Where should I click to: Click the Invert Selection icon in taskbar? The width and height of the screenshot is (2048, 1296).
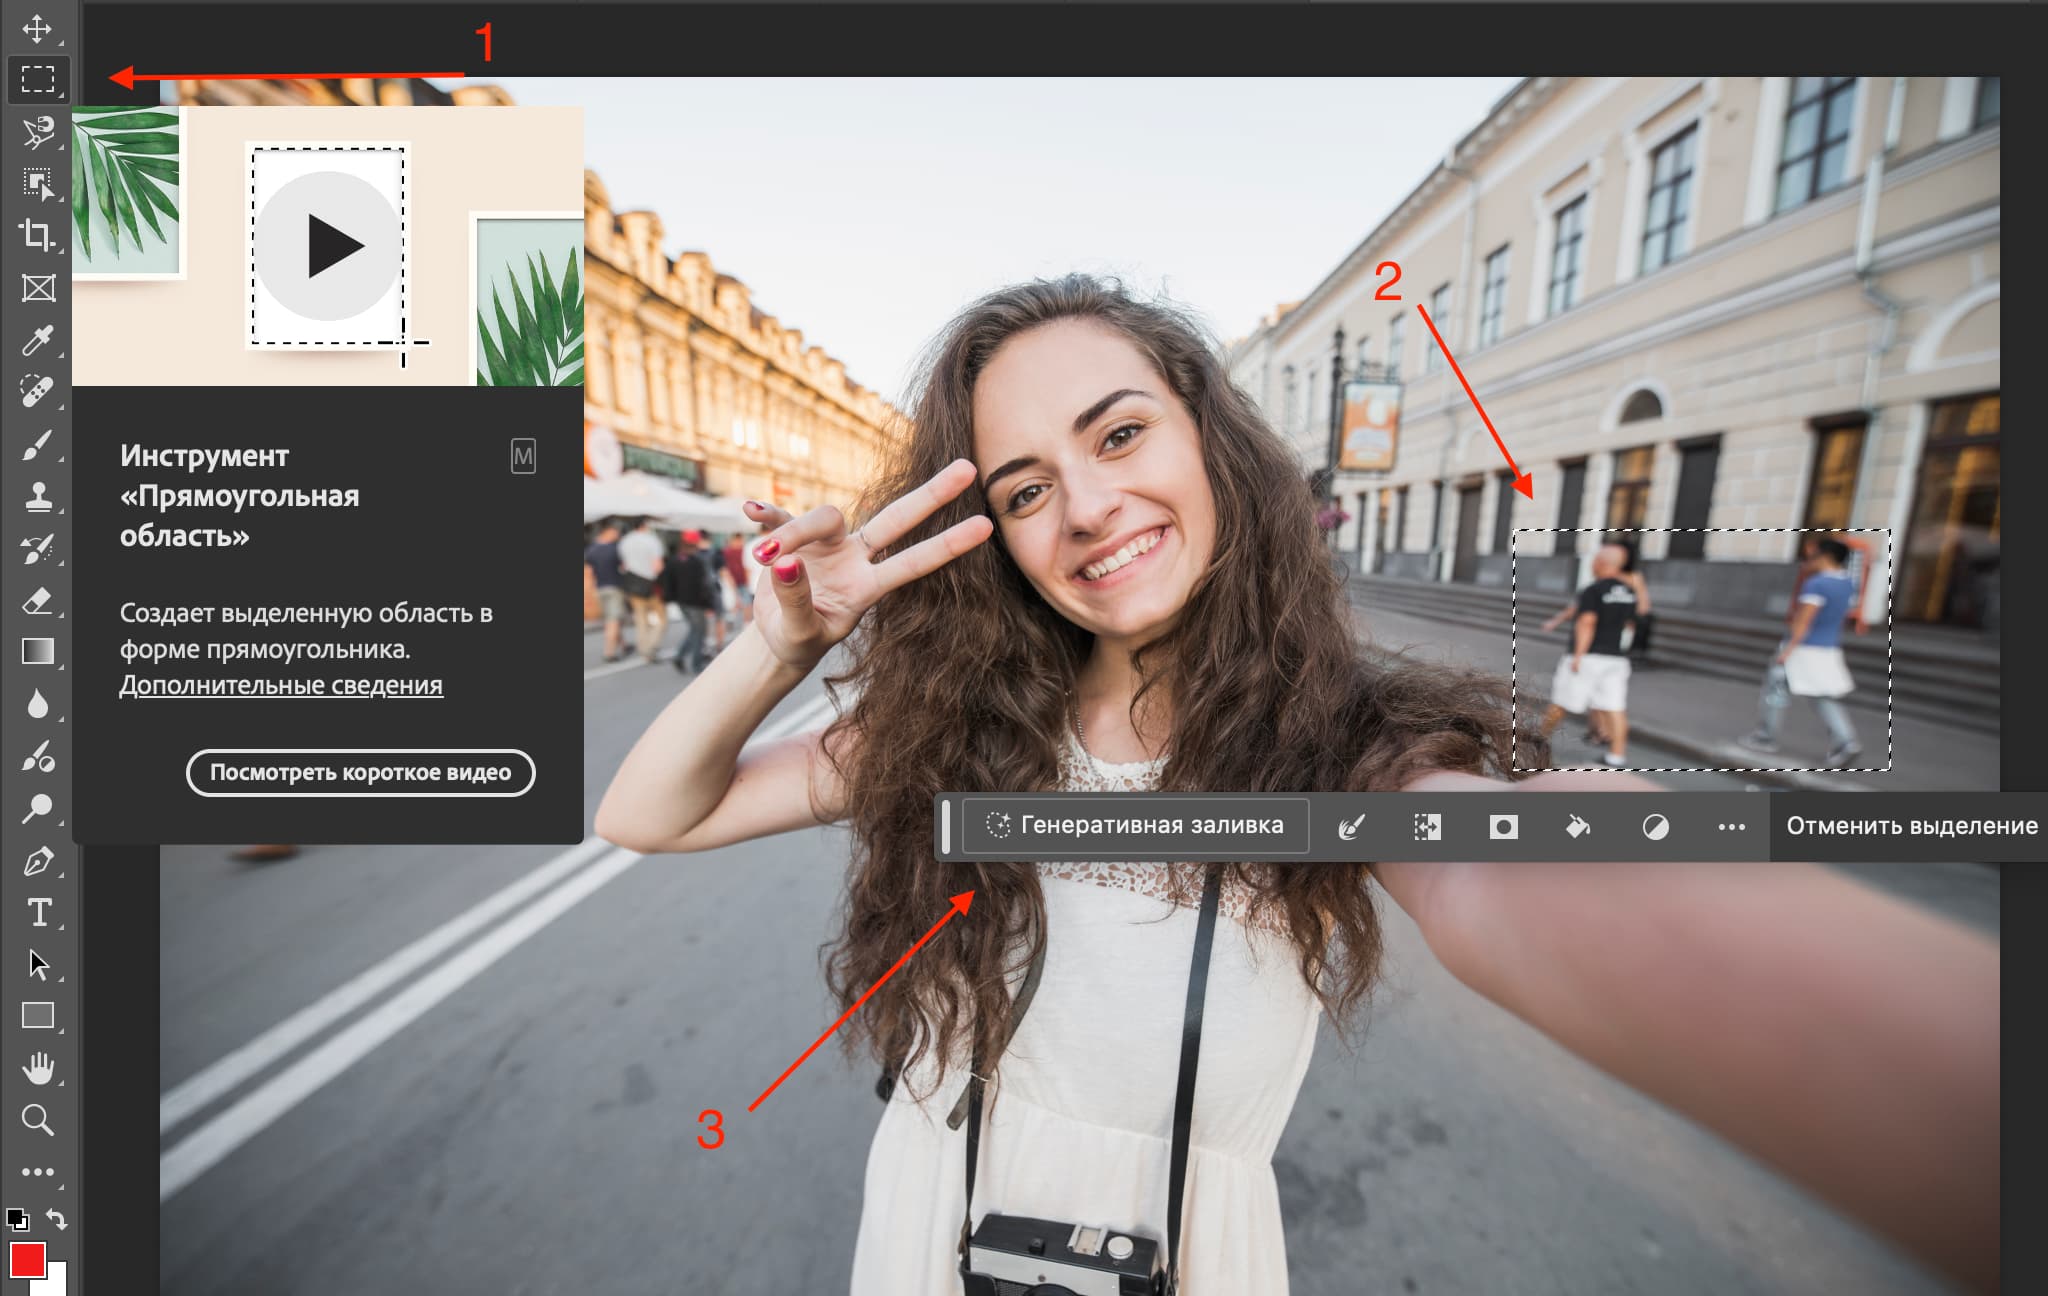point(1427,826)
